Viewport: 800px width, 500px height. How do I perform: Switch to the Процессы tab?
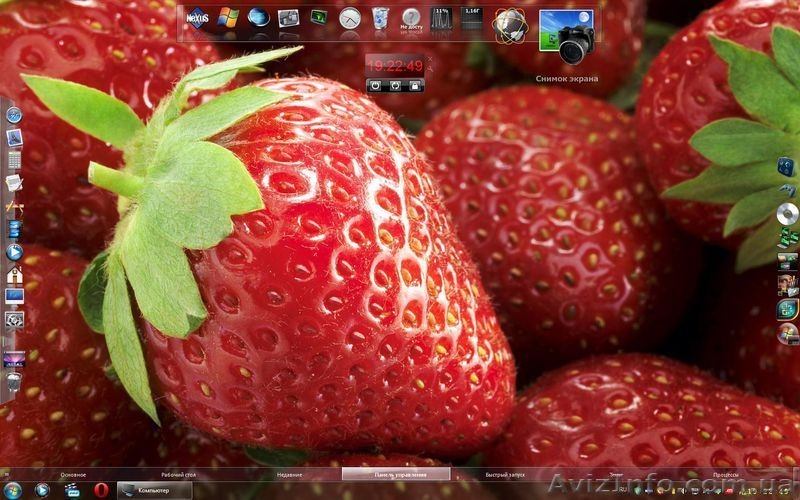[x=726, y=474]
